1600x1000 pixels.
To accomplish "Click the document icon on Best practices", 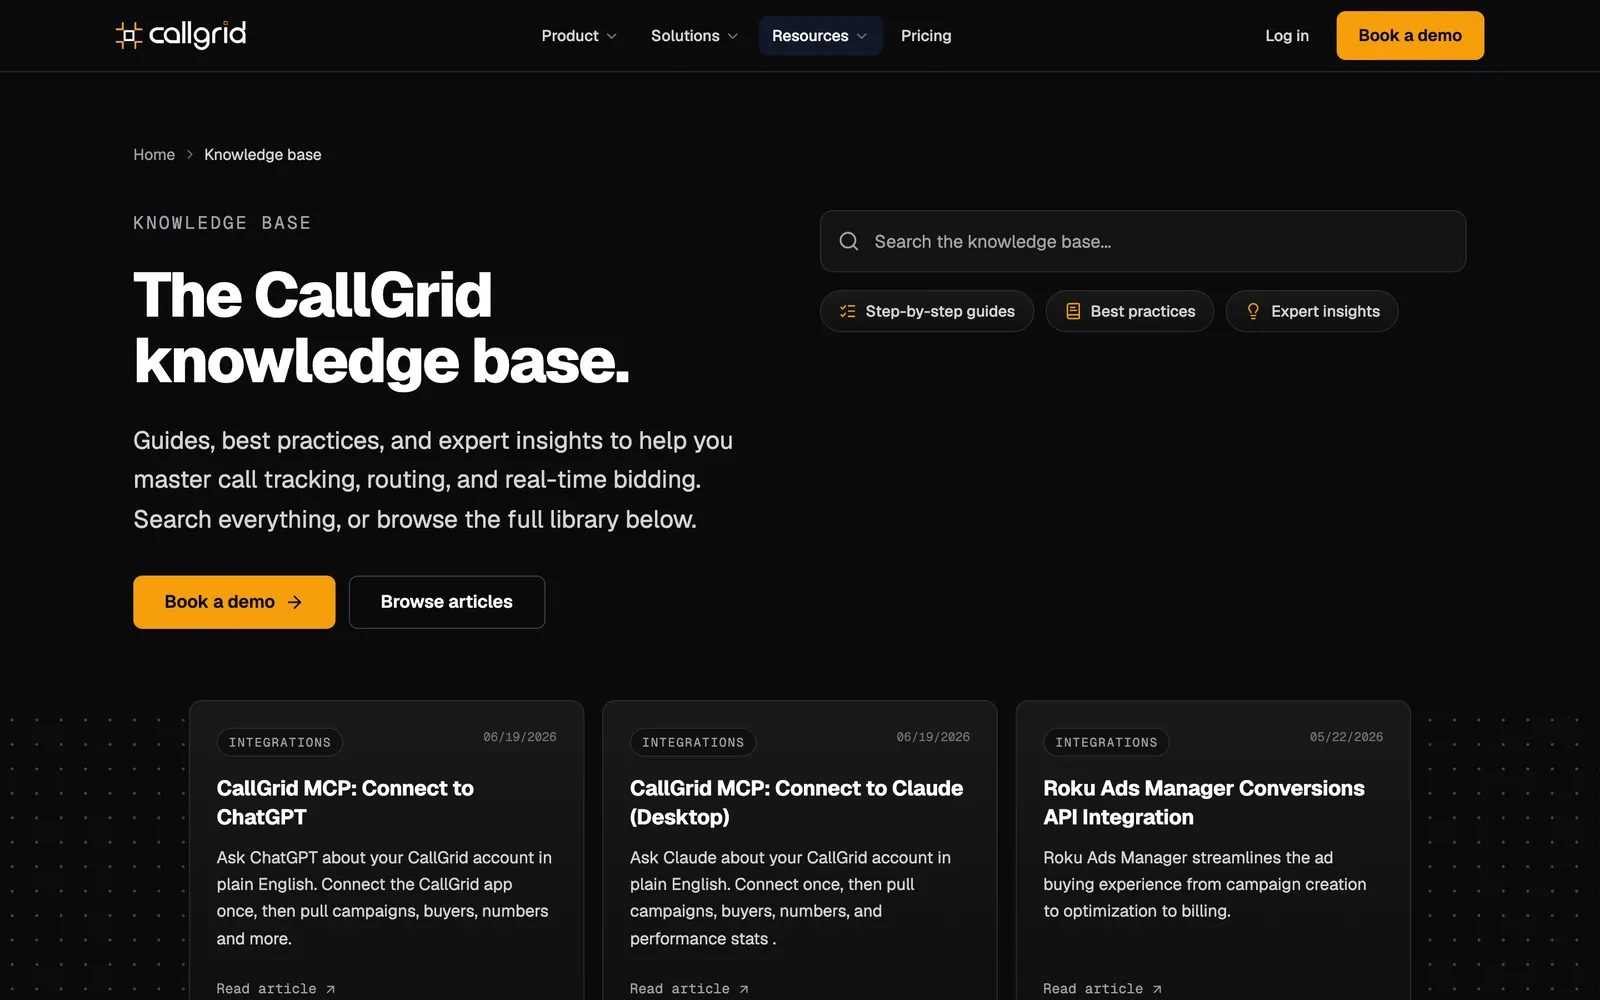I will tap(1073, 311).
